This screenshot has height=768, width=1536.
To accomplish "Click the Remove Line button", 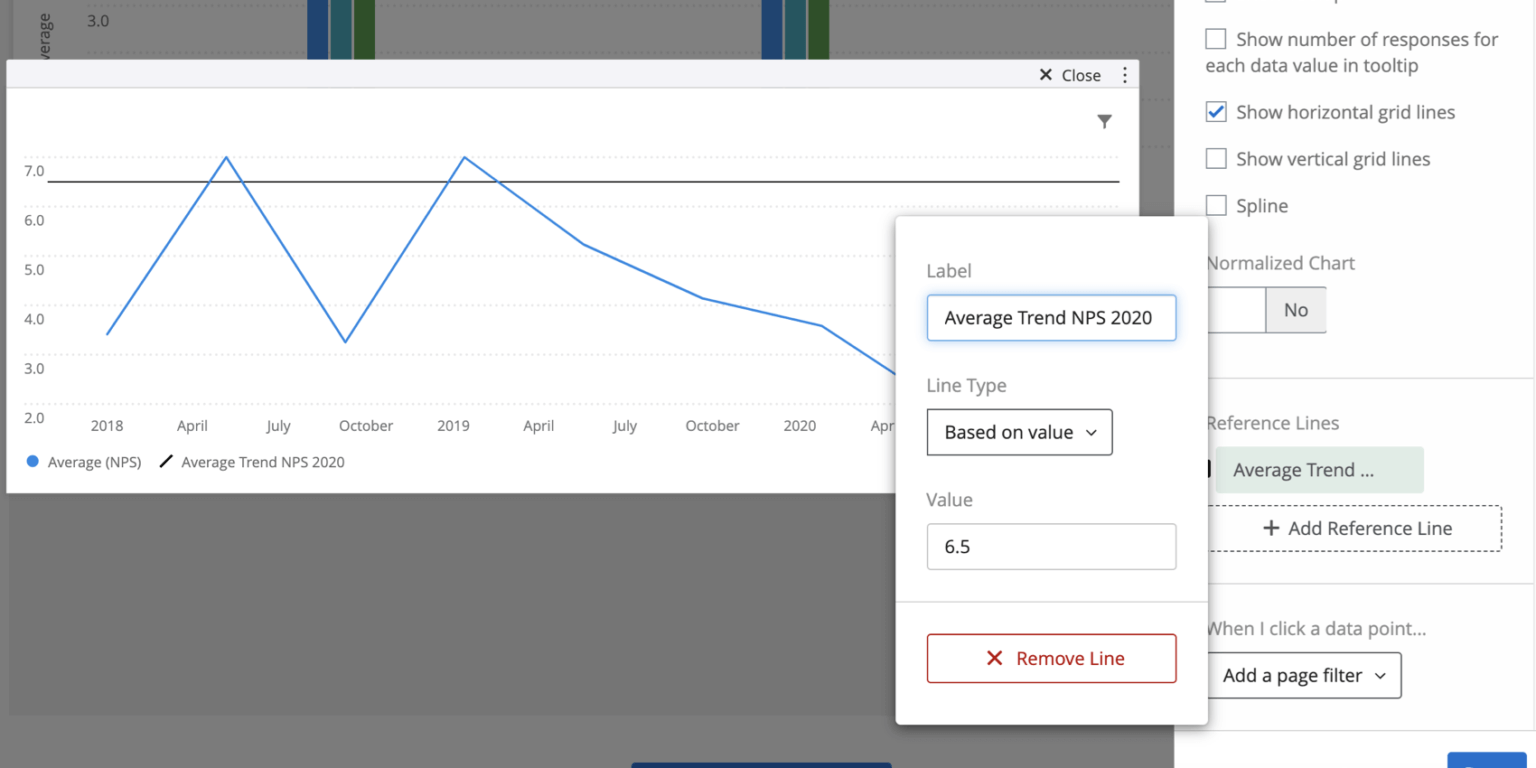I will (1051, 658).
